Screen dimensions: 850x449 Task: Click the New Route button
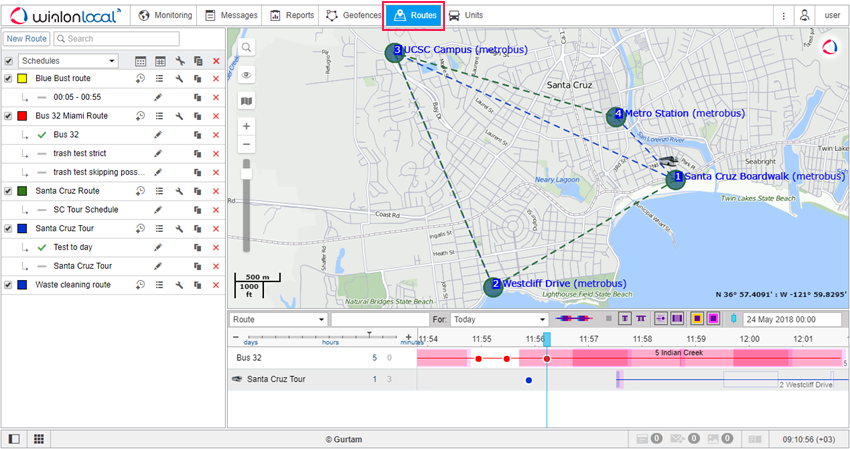[x=26, y=39]
